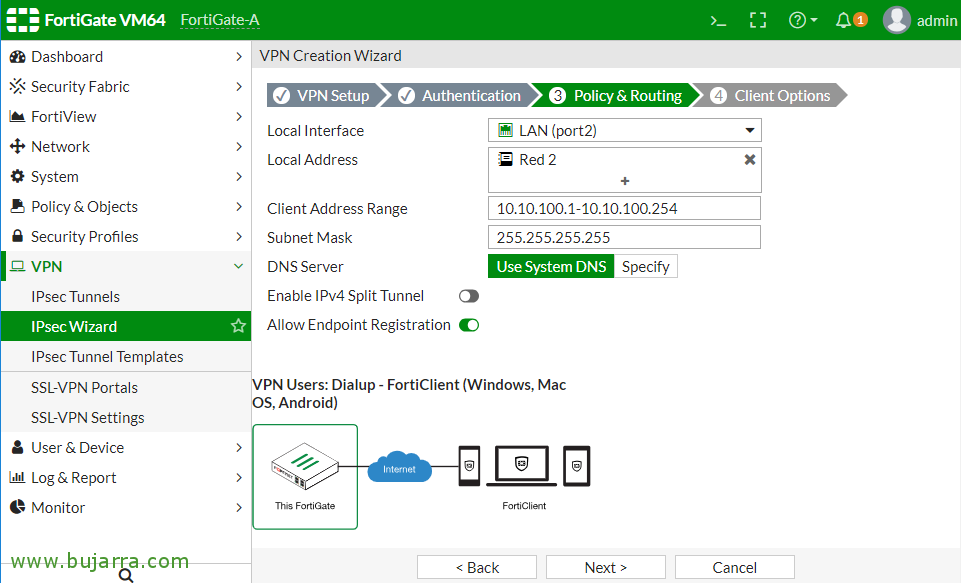This screenshot has width=961, height=583.
Task: Edit the Client Address Range field
Action: pyautogui.click(x=624, y=208)
